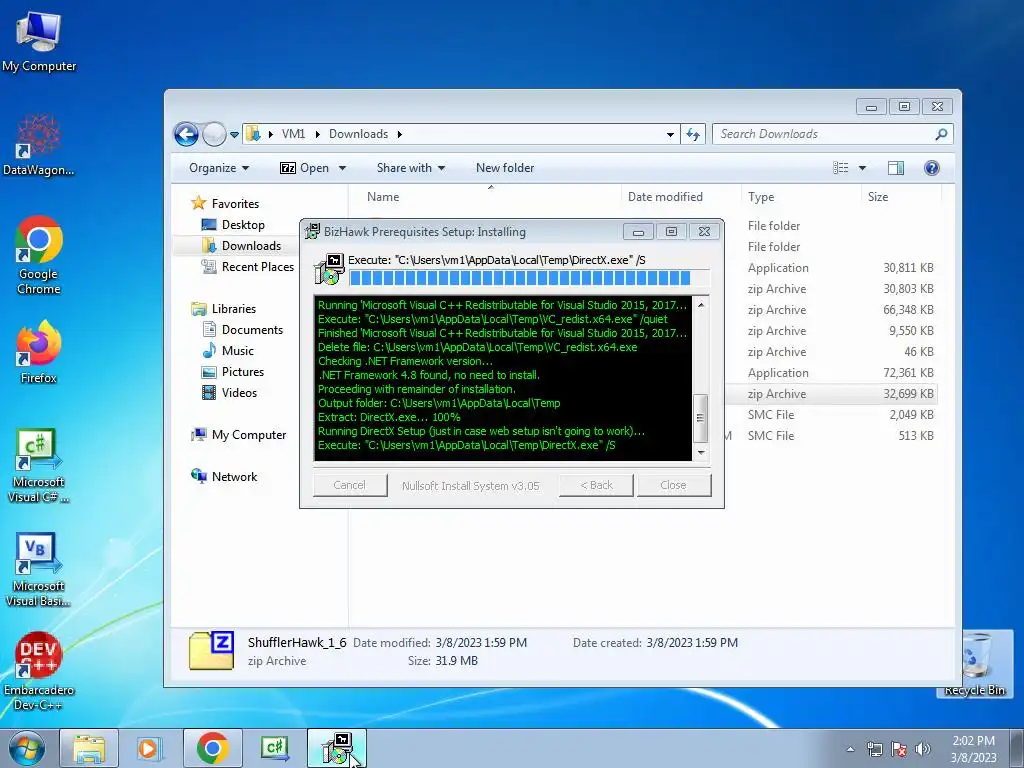The height and width of the screenshot is (768, 1024).
Task: Open the DataWagon desktop shortcut
Action: (39, 145)
